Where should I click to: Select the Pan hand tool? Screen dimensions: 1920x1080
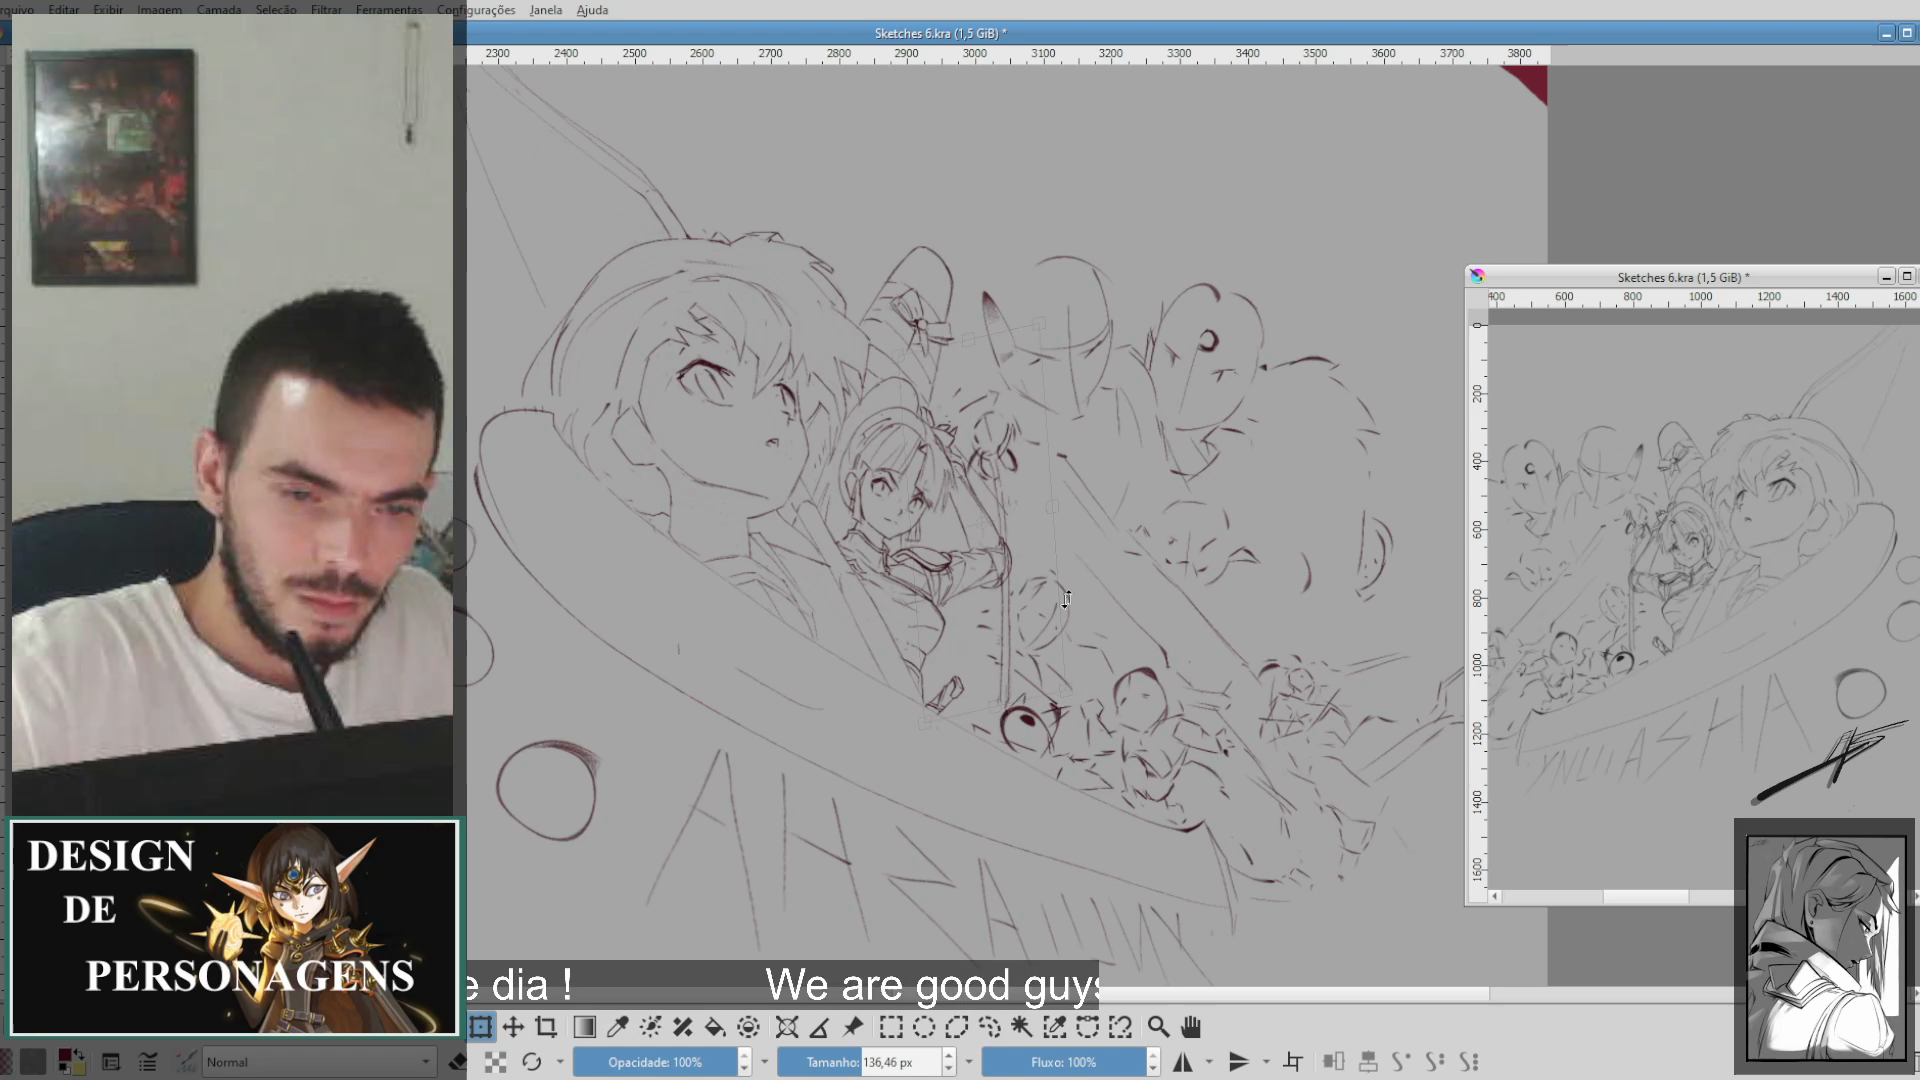pyautogui.click(x=1191, y=1027)
